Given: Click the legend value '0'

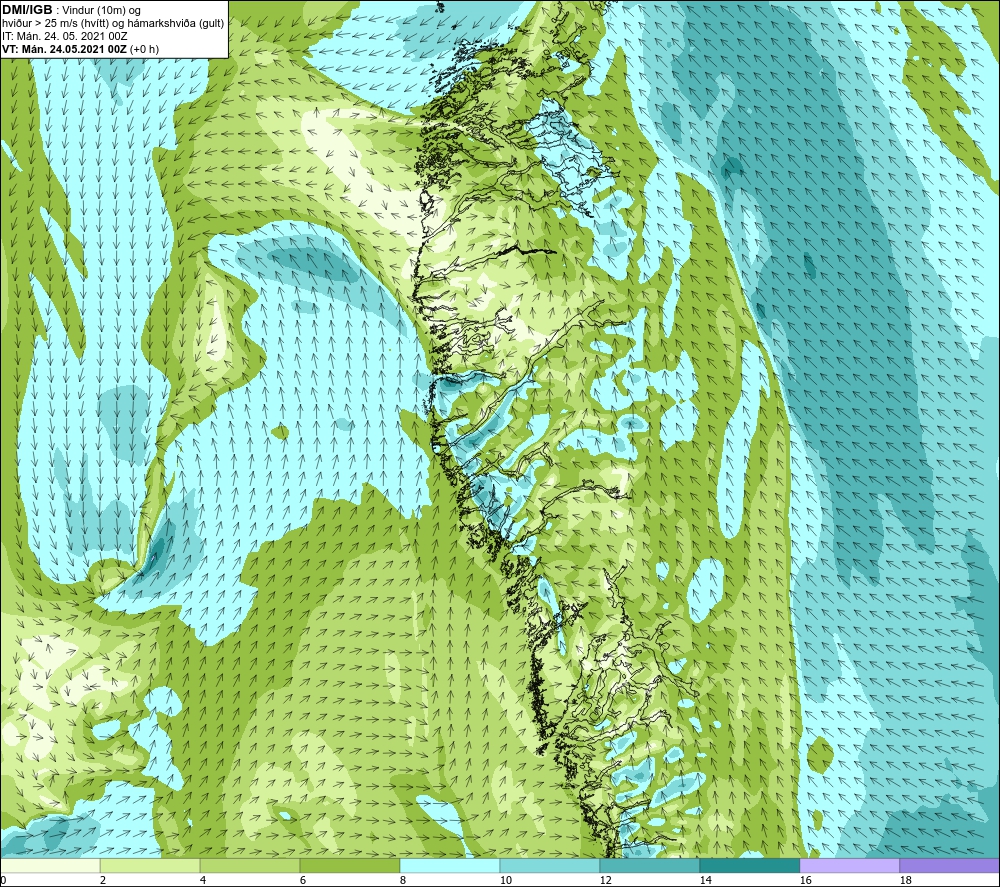Looking at the screenshot, I should (3, 881).
